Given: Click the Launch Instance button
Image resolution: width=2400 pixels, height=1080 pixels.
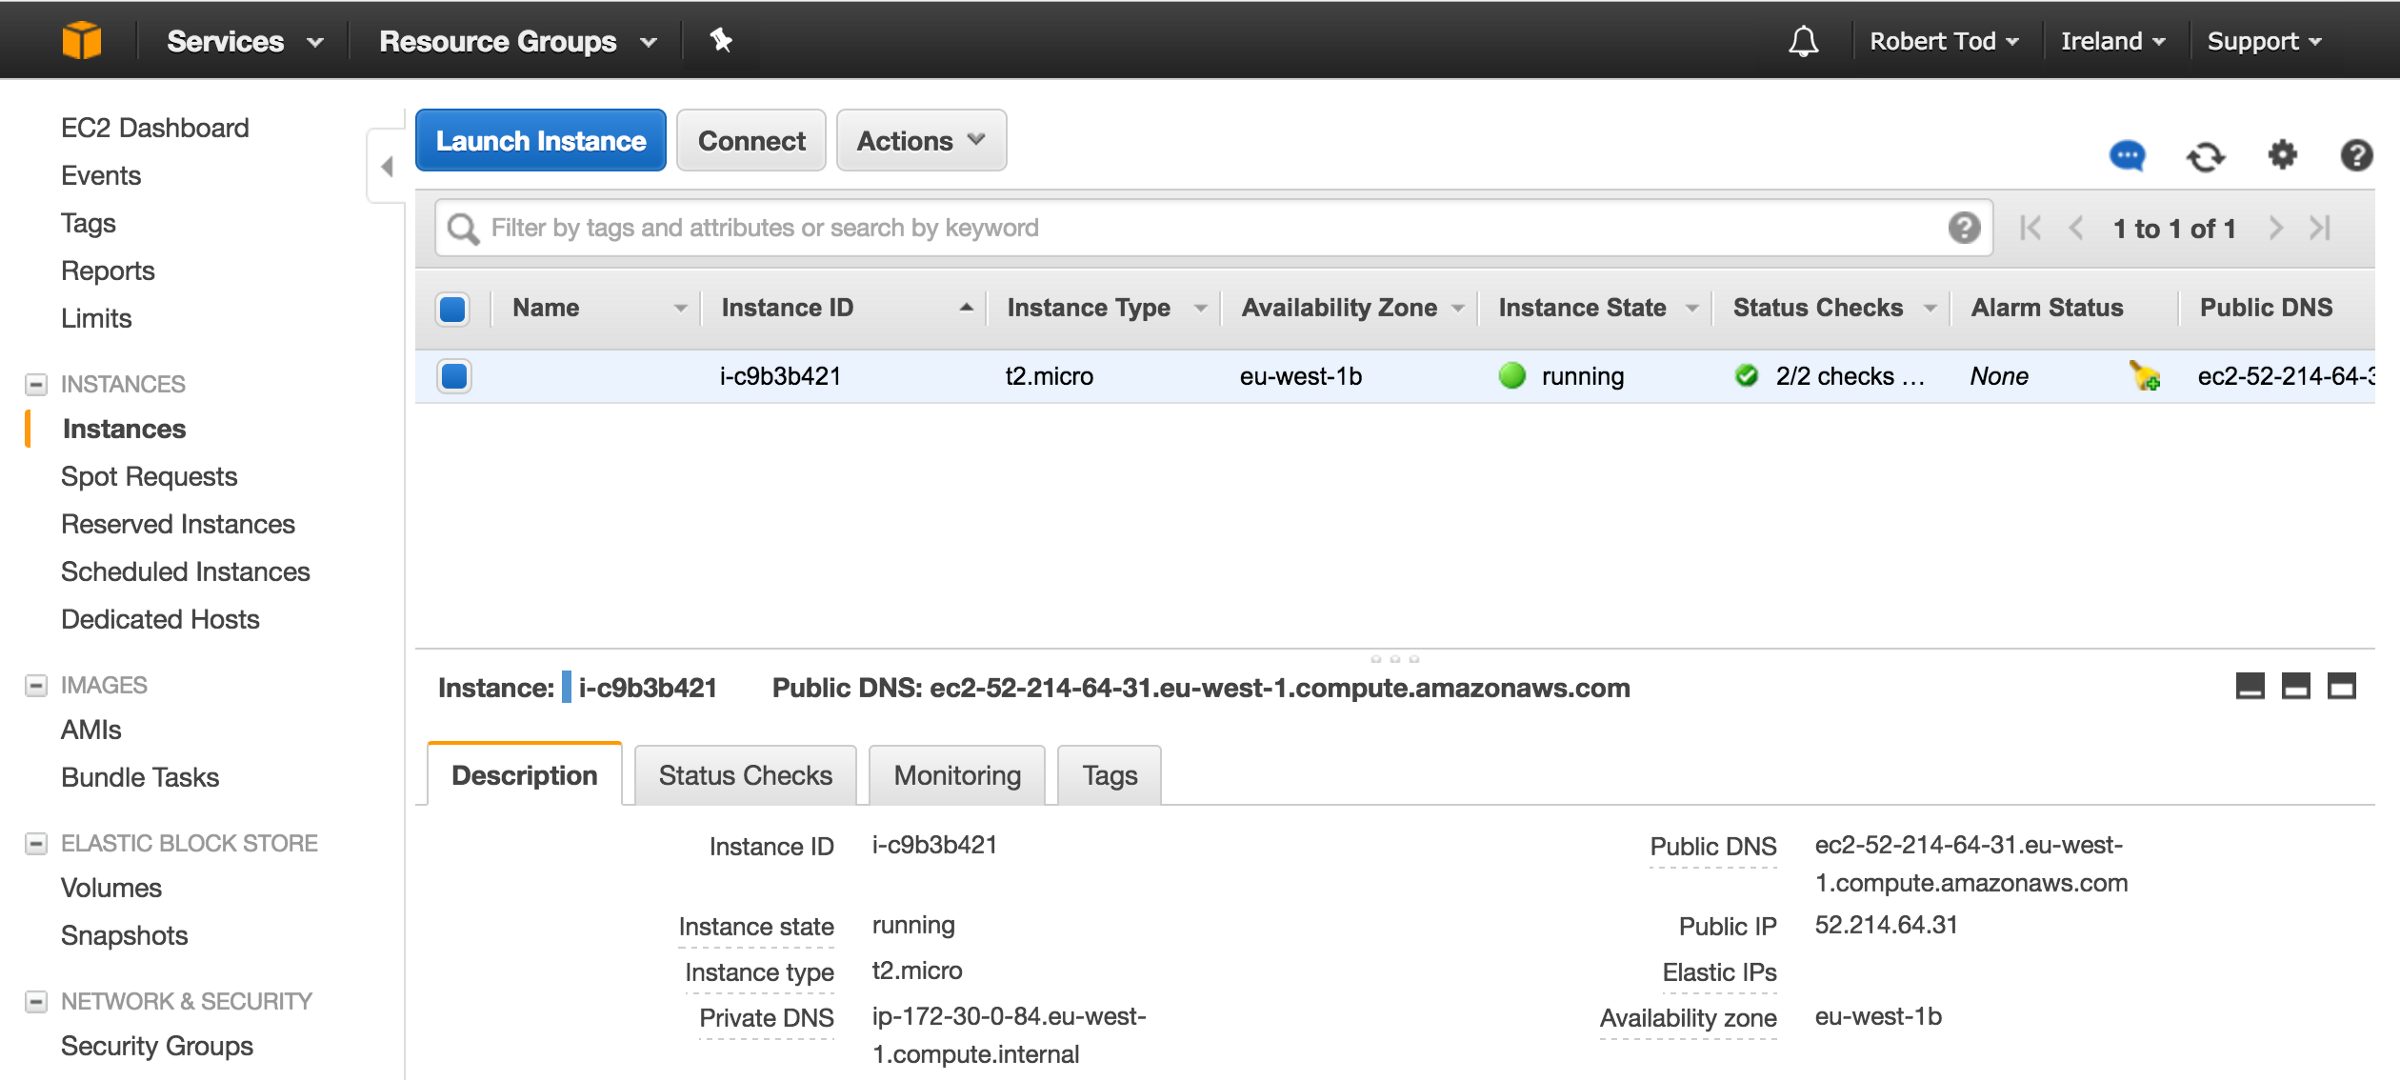Looking at the screenshot, I should (x=541, y=141).
